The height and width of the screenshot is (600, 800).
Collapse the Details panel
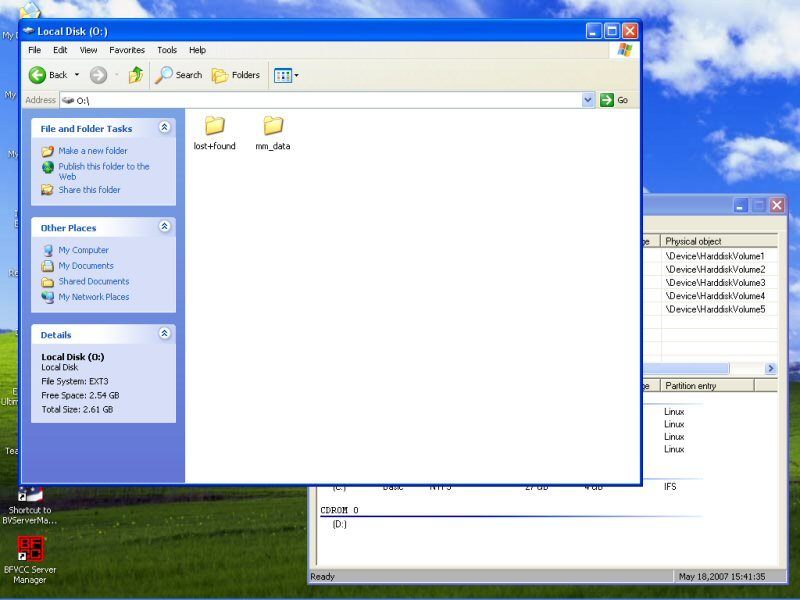click(x=164, y=333)
